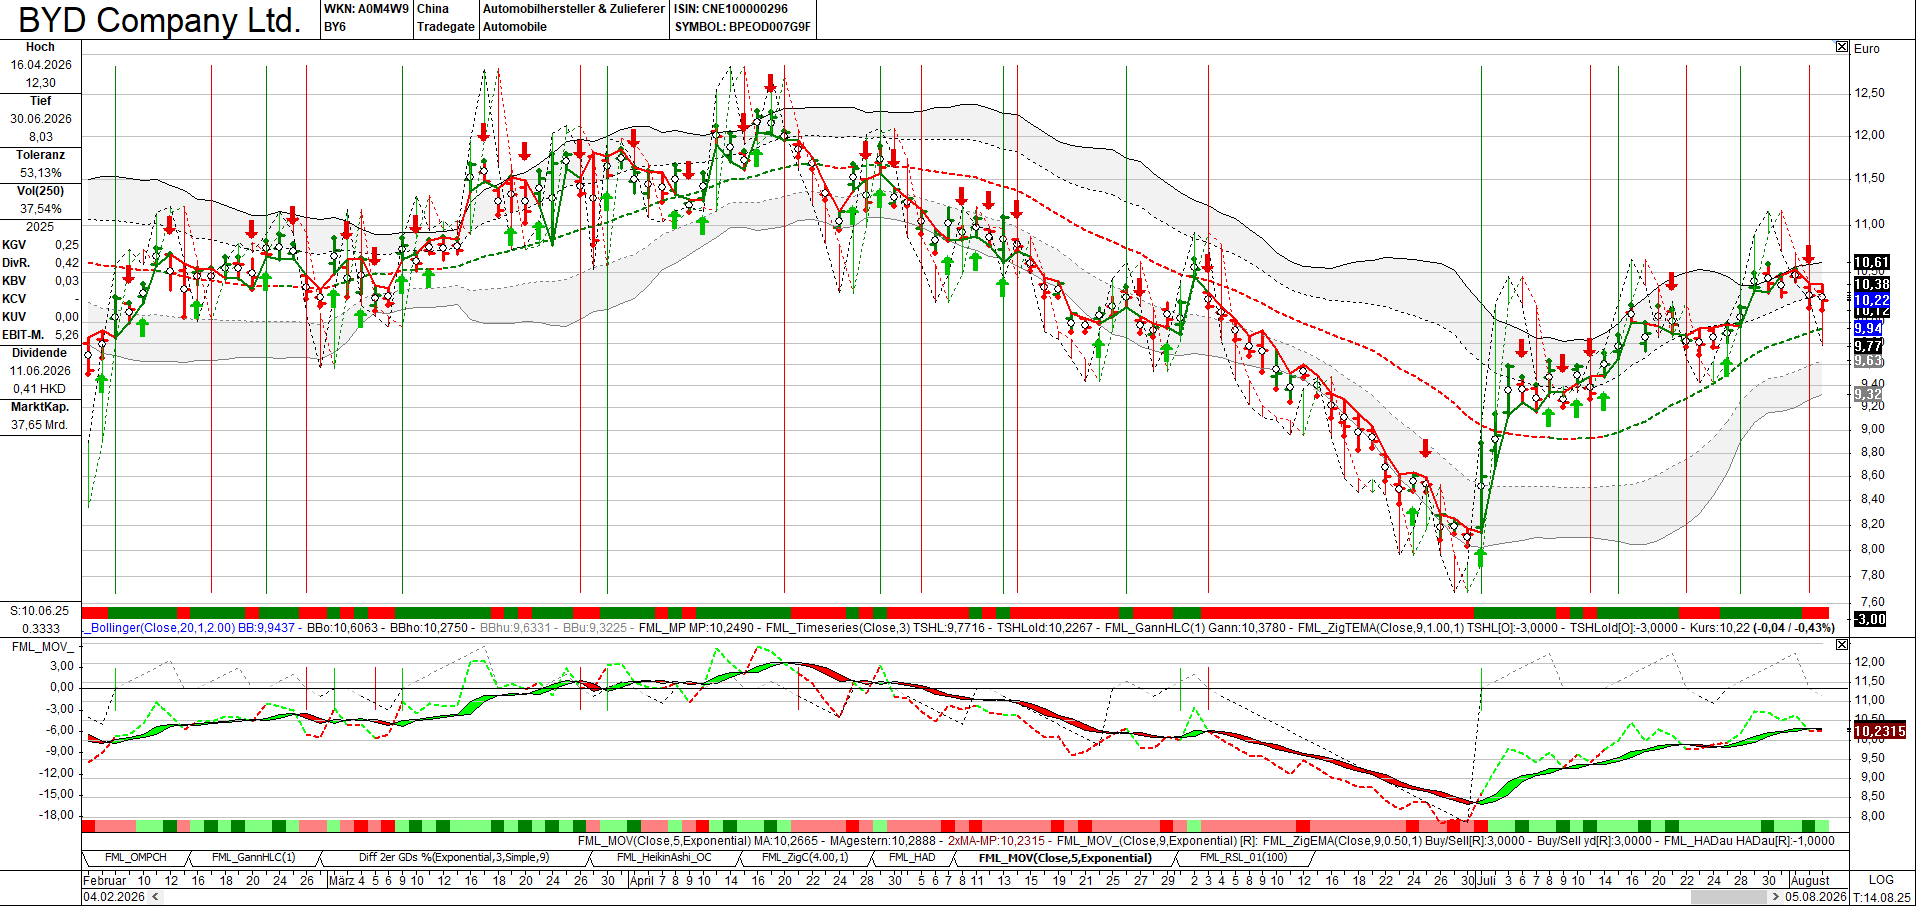Click the FML_MOV_ panel title label
This screenshot has width=1916, height=906.
(41, 647)
